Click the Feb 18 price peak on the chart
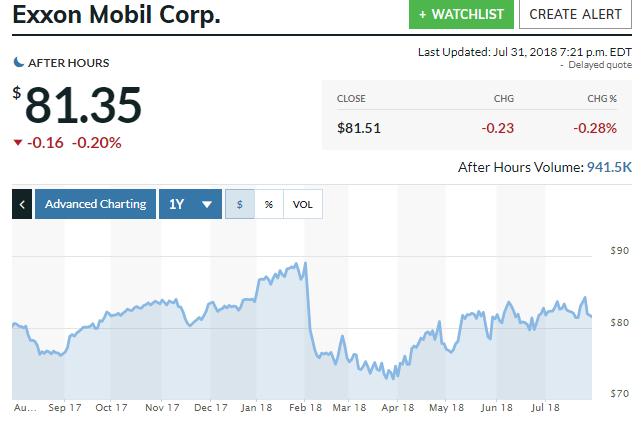 coord(305,263)
